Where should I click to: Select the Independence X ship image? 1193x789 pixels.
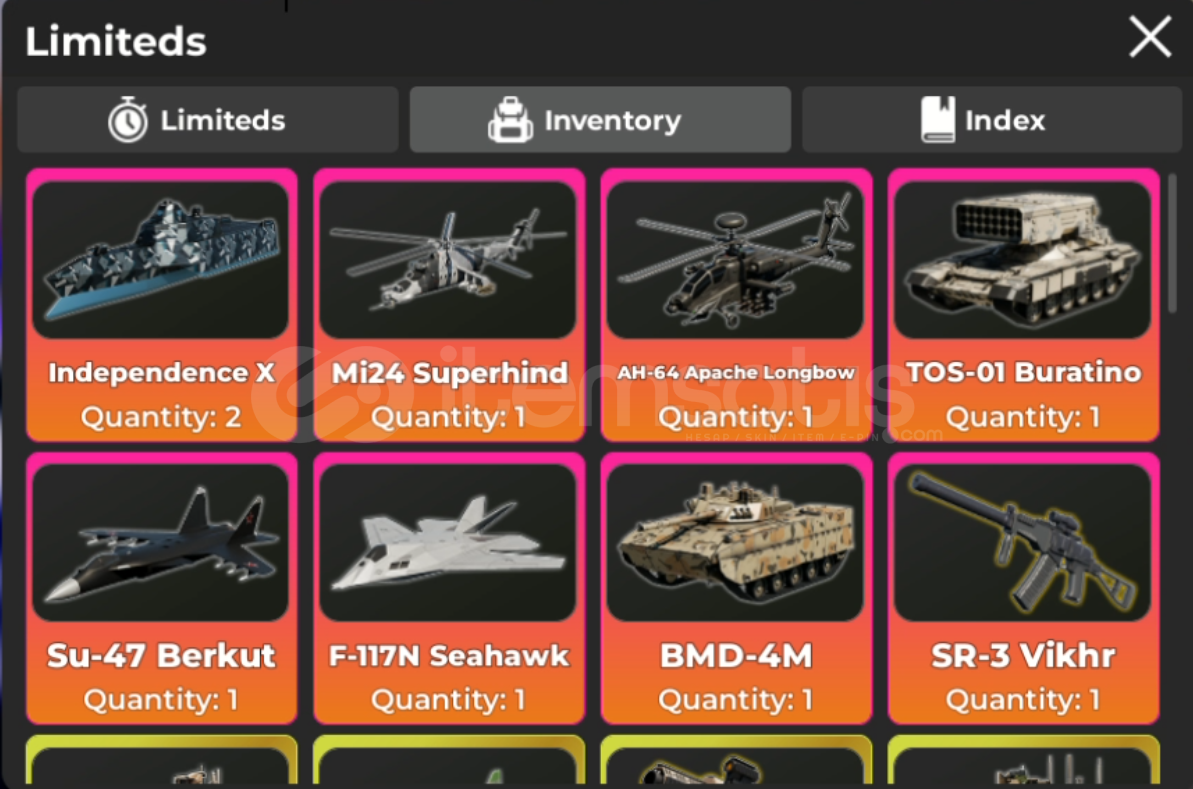(161, 259)
